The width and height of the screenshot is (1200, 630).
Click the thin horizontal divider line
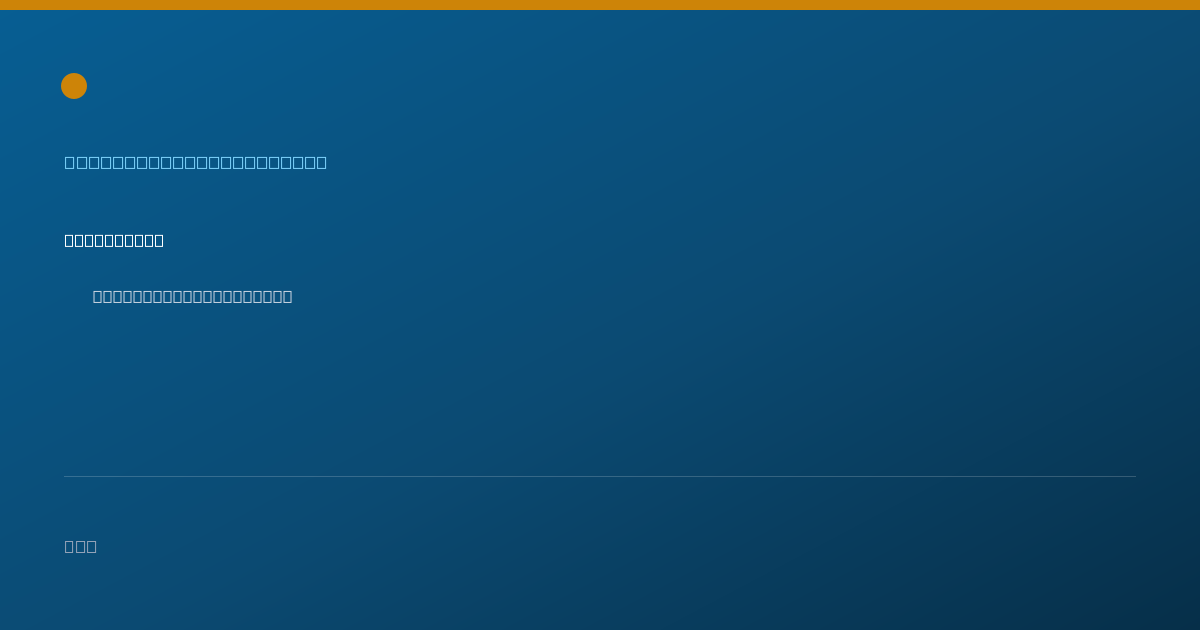tap(600, 476)
